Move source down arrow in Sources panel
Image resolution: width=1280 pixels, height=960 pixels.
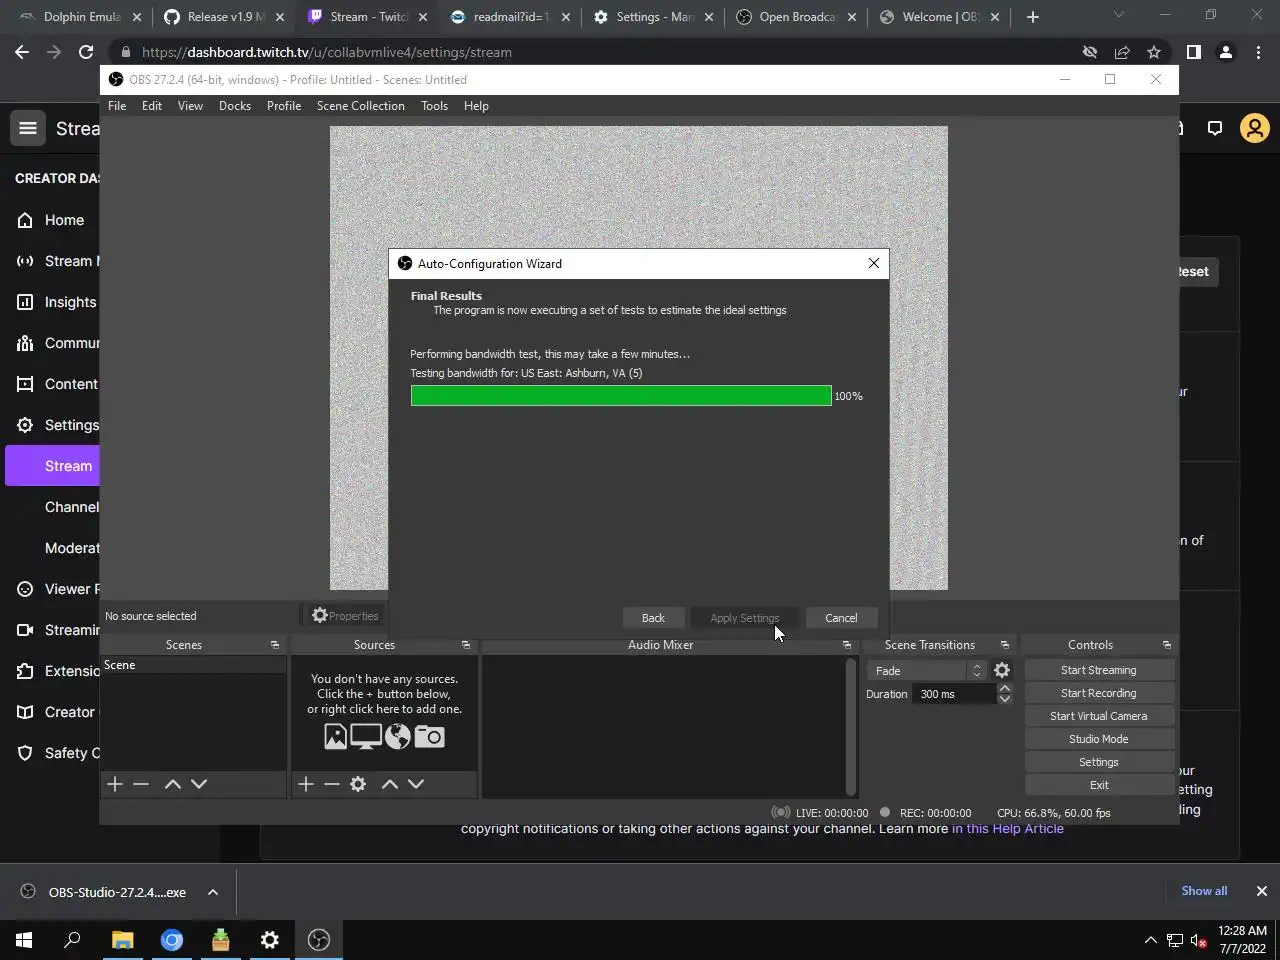(416, 784)
